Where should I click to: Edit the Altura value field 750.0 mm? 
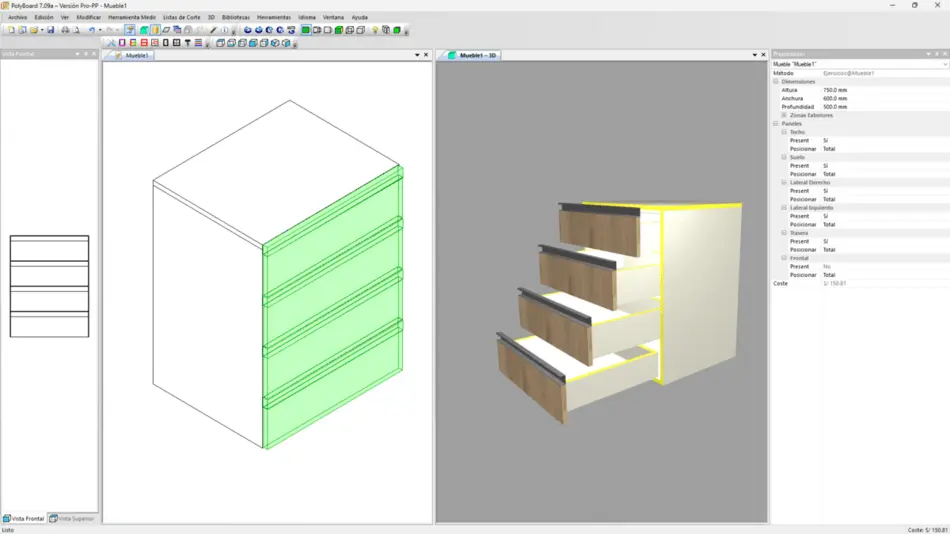pyautogui.click(x=835, y=90)
